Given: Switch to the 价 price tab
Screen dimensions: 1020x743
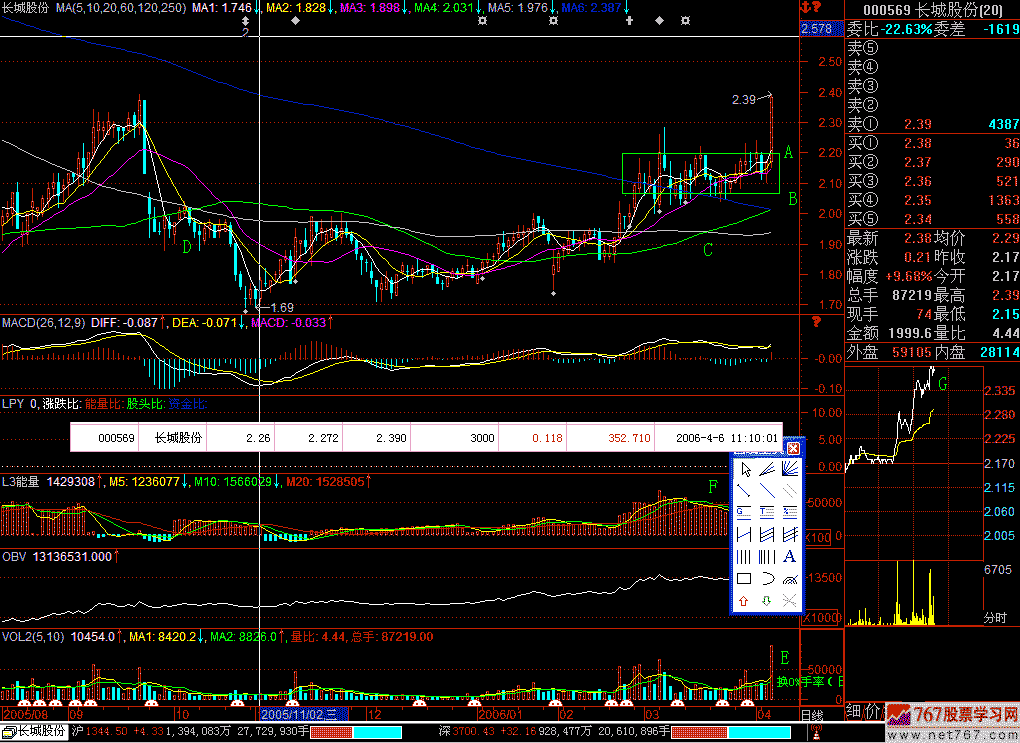Looking at the screenshot, I should click(x=876, y=711).
